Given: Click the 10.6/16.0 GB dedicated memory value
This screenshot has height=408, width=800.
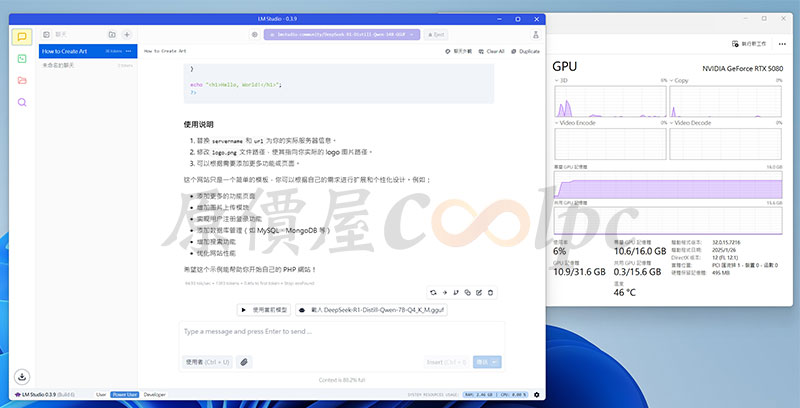Looking at the screenshot, I should (x=640, y=251).
